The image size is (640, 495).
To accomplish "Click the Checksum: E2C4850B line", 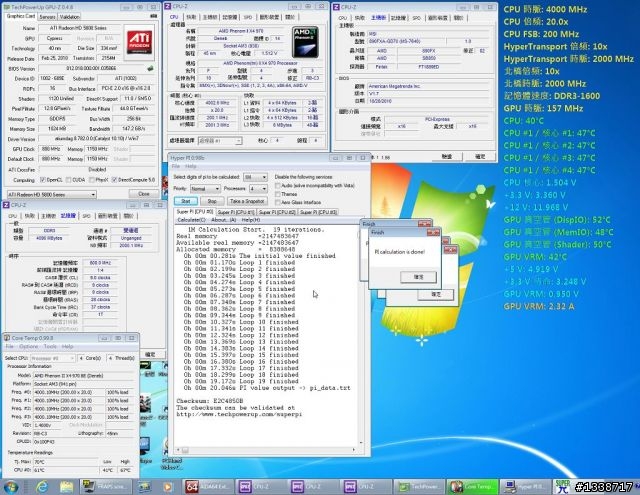I will coord(210,401).
